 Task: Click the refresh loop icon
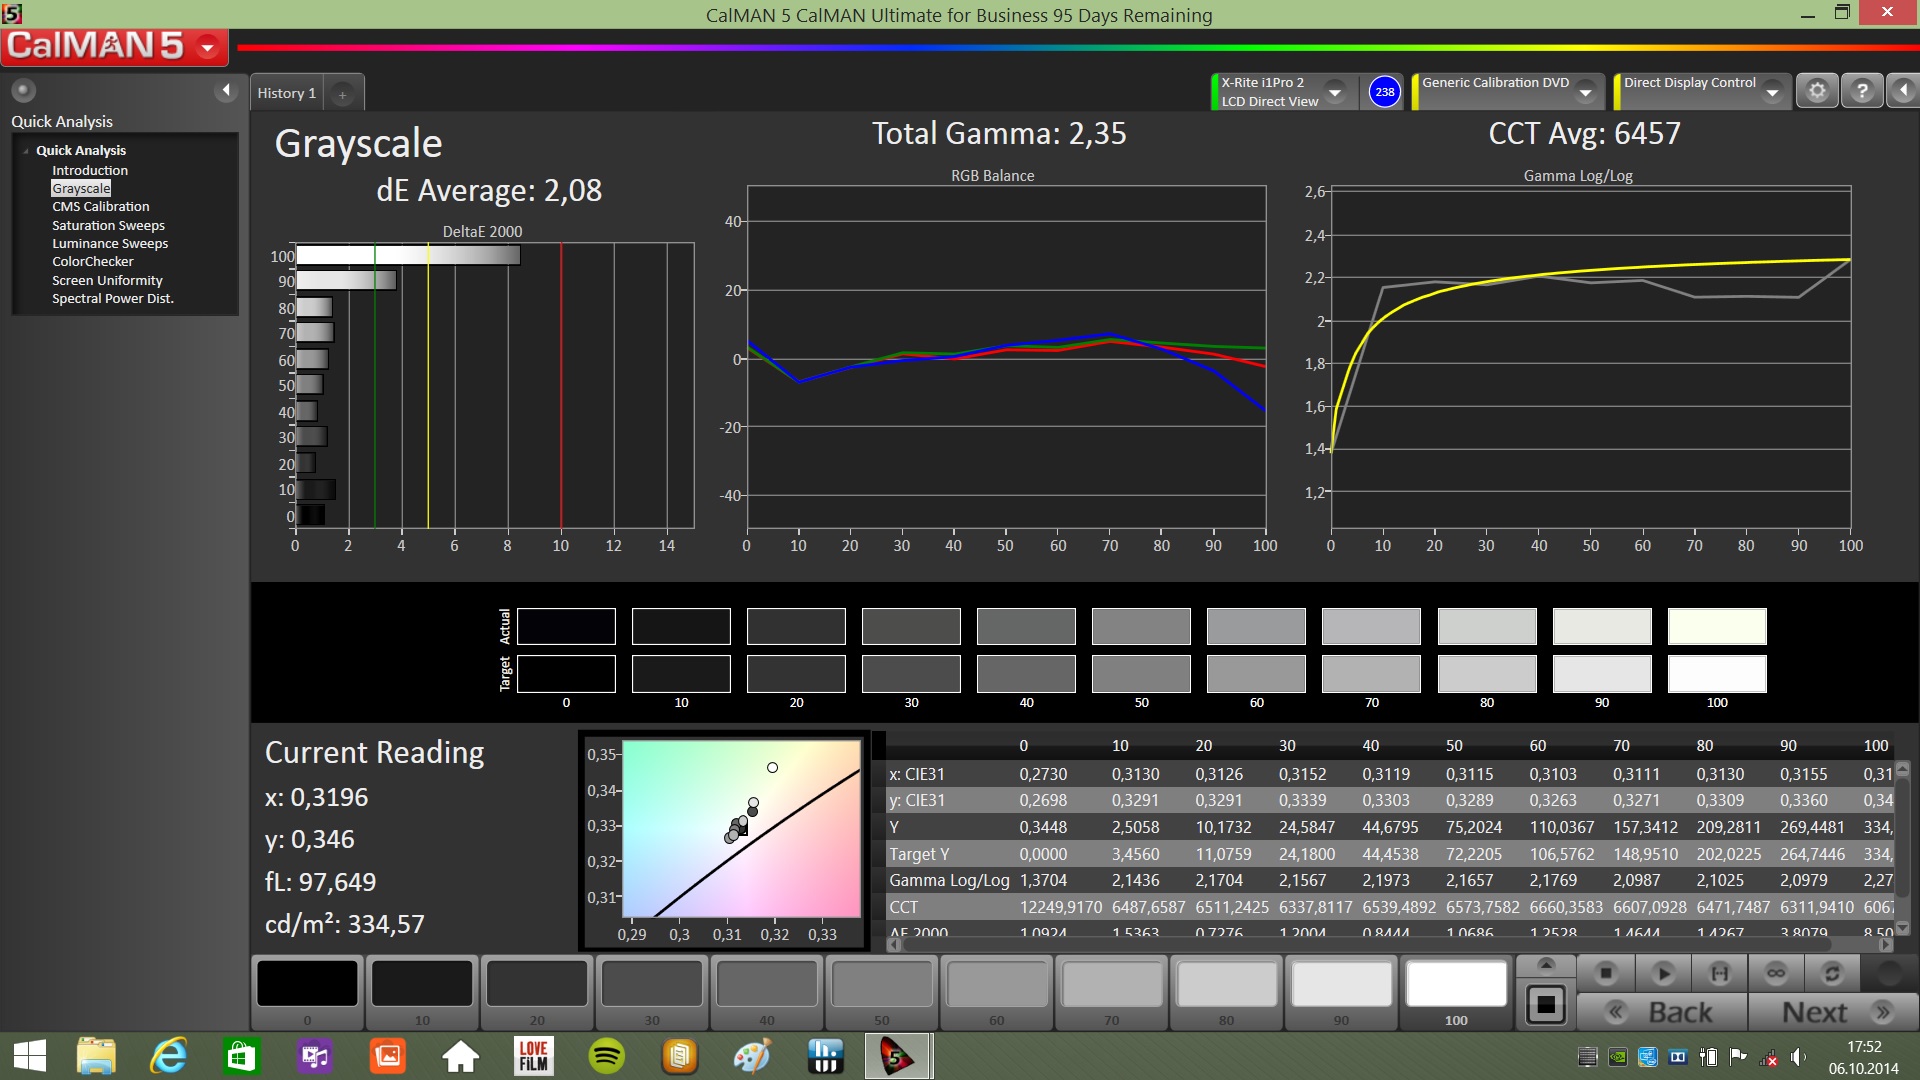1832,973
